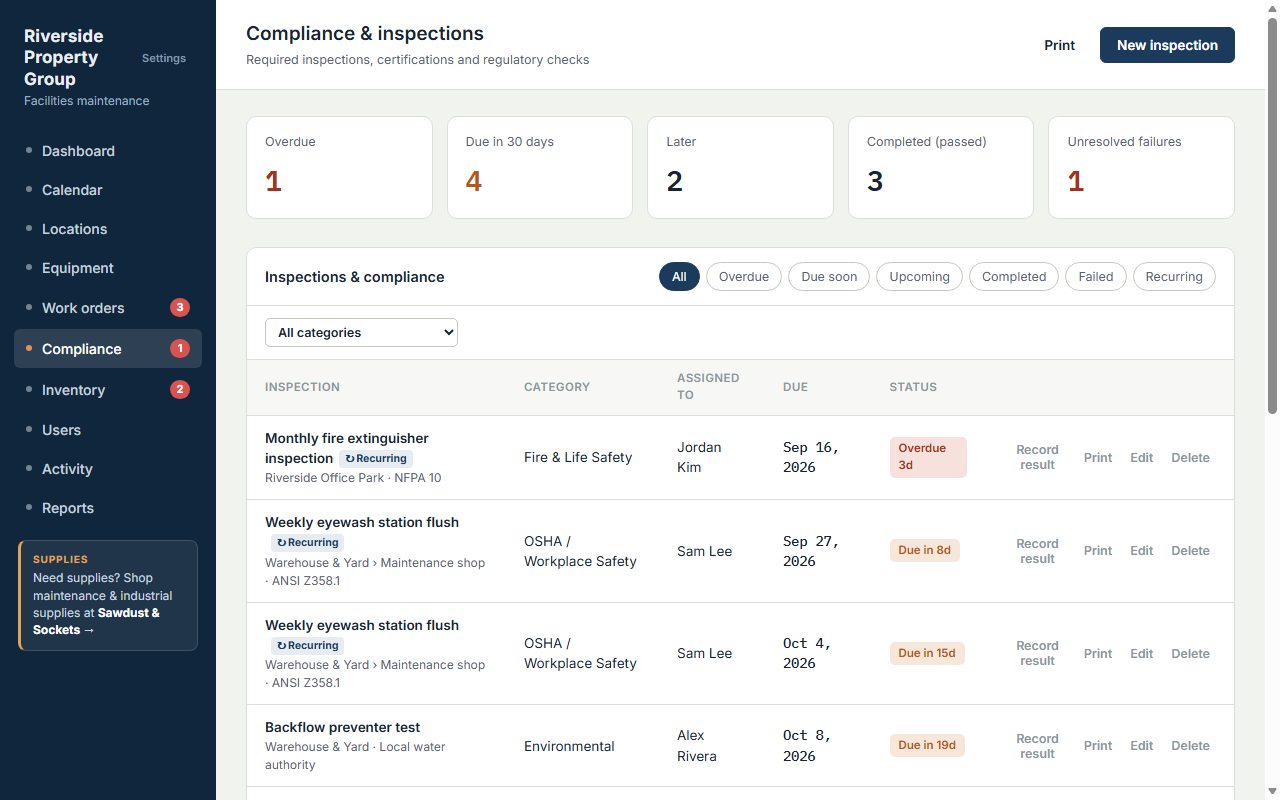Delete the Monthly fire extinguisher inspection
Viewport: 1280px width, 800px height.
click(1190, 458)
